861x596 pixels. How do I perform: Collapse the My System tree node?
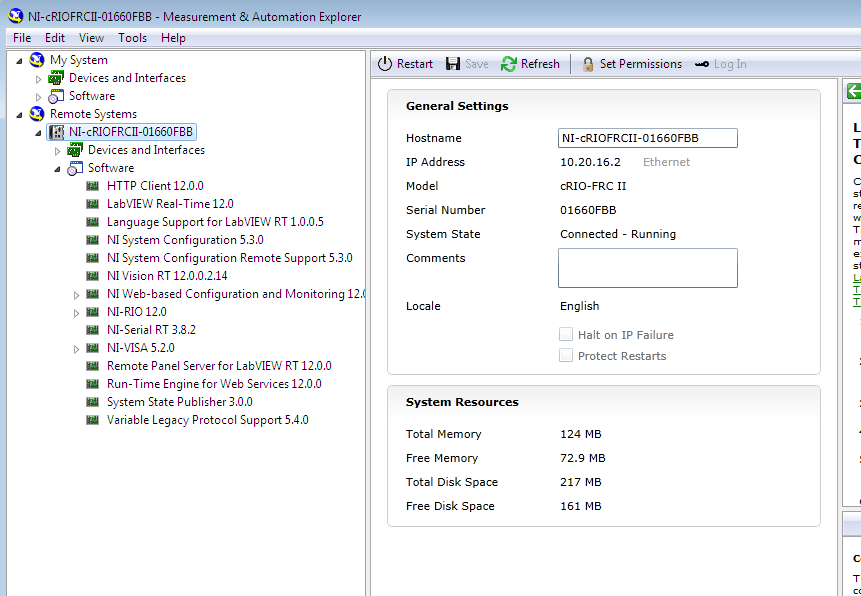click(20, 60)
